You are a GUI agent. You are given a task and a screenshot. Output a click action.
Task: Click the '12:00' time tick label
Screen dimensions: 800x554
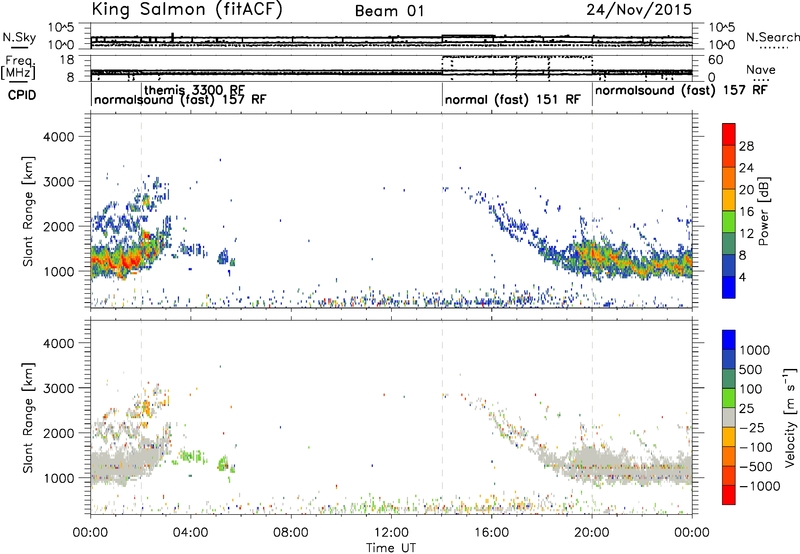pos(391,533)
